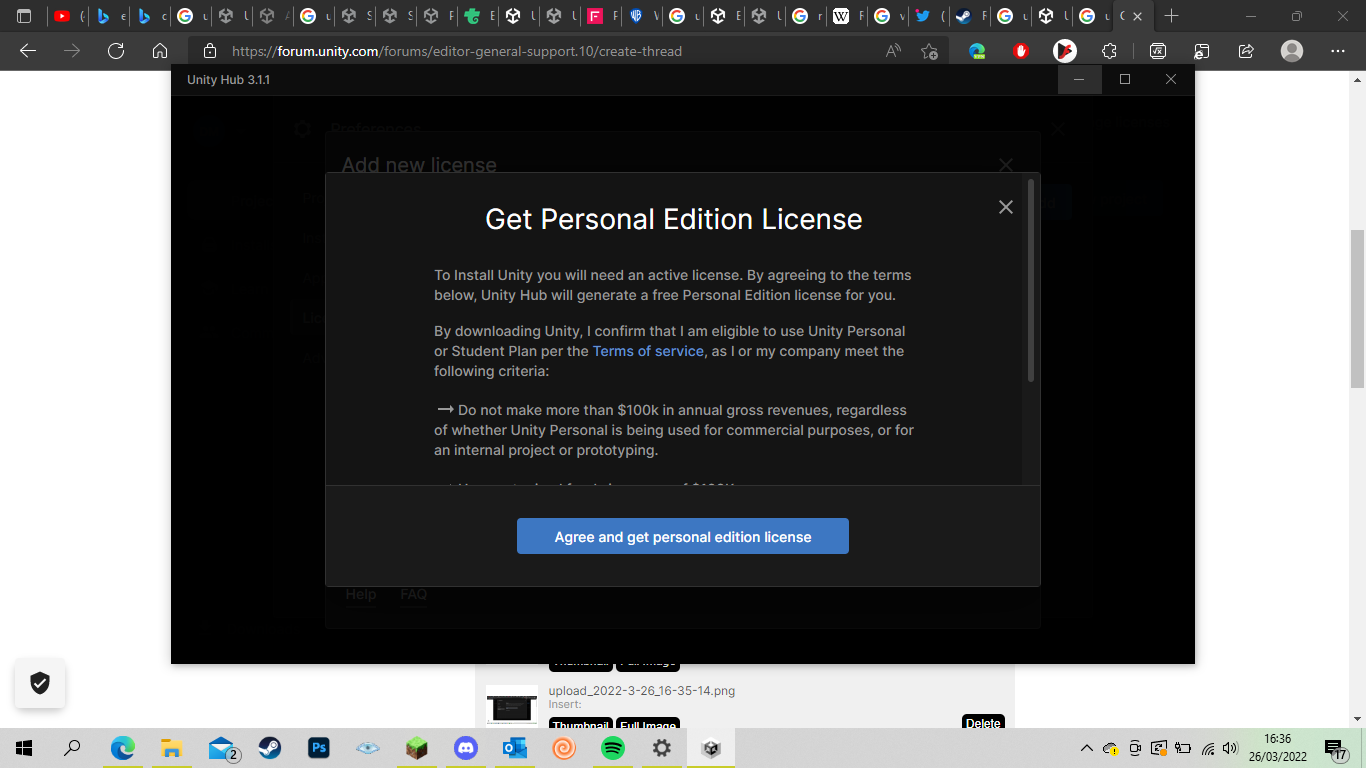
Task: Close the active browser tab
Action: (1137, 16)
